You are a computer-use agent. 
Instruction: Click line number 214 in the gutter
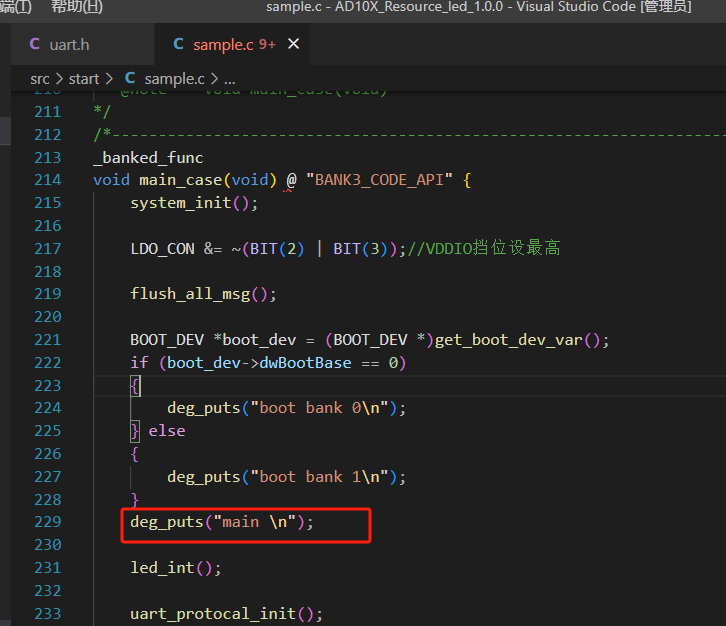pos(48,180)
